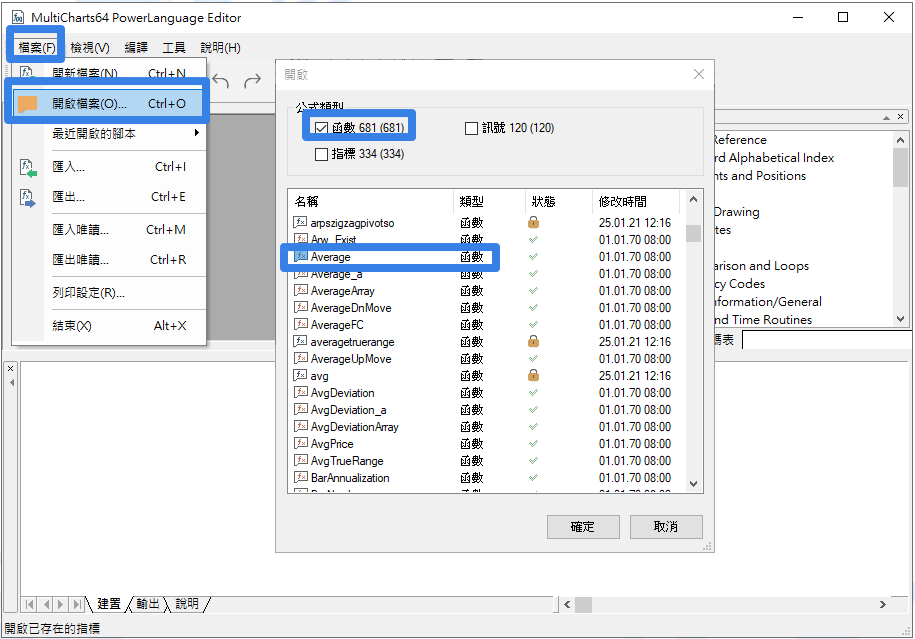Close the output pane with its X
The height and width of the screenshot is (639, 915).
(x=10, y=368)
